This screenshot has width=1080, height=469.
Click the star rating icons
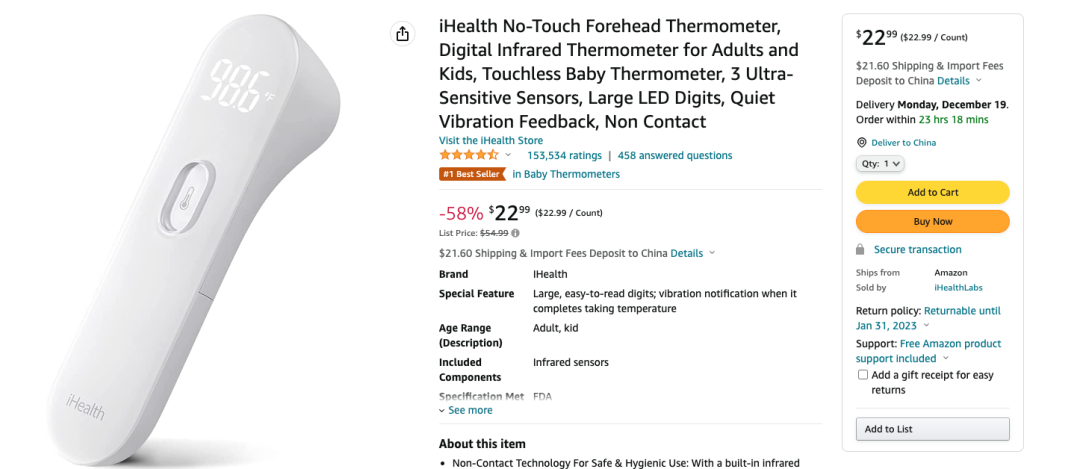pyautogui.click(x=469, y=155)
